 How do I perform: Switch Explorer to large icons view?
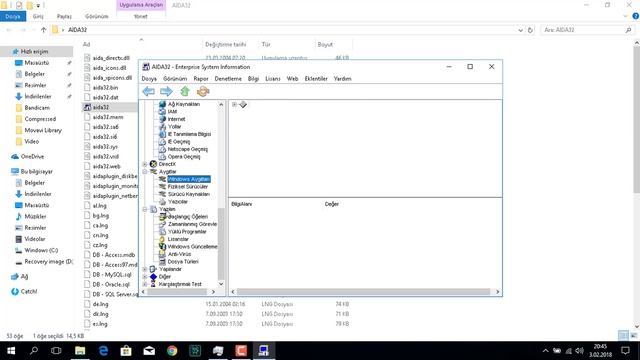click(633, 336)
